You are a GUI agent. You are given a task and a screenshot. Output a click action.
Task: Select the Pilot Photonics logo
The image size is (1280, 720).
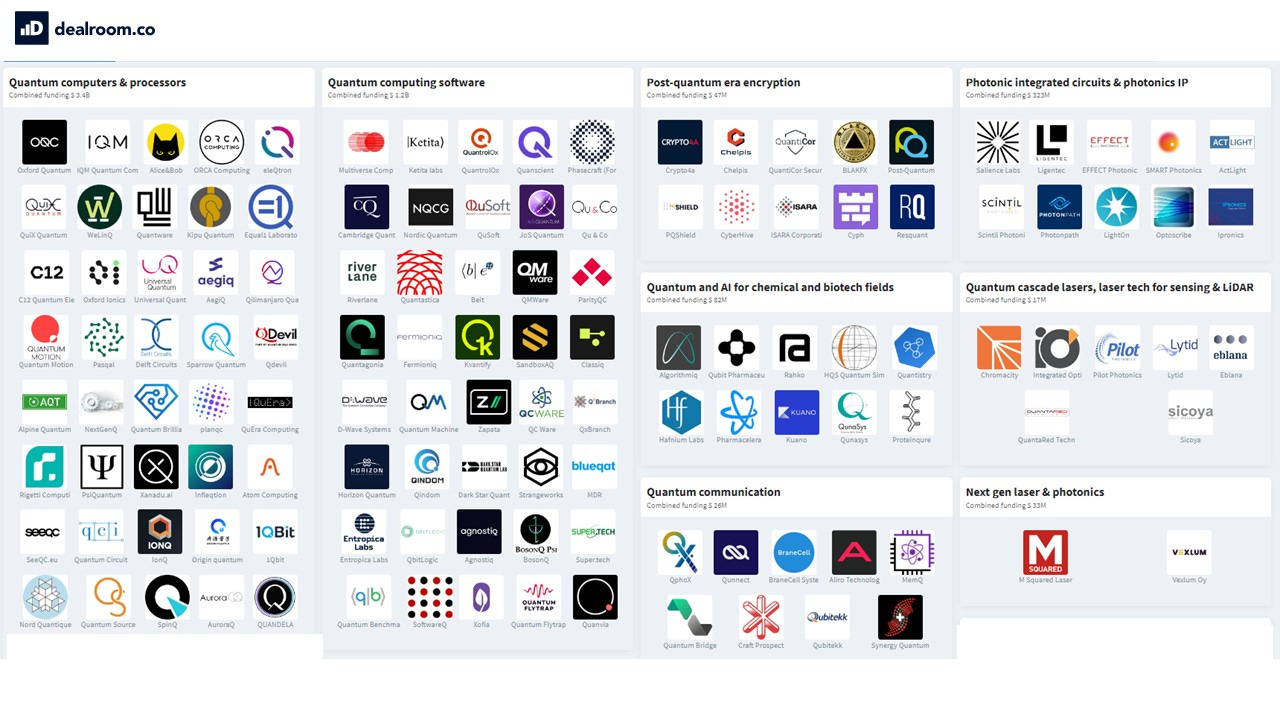point(1117,347)
